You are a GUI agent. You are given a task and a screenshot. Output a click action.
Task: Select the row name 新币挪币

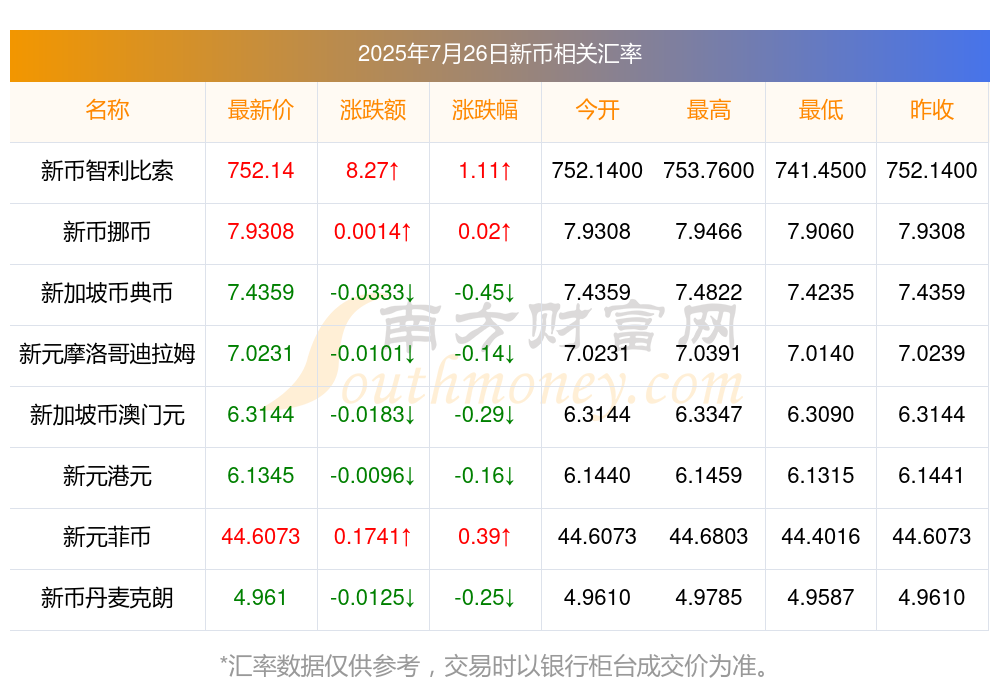point(107,232)
